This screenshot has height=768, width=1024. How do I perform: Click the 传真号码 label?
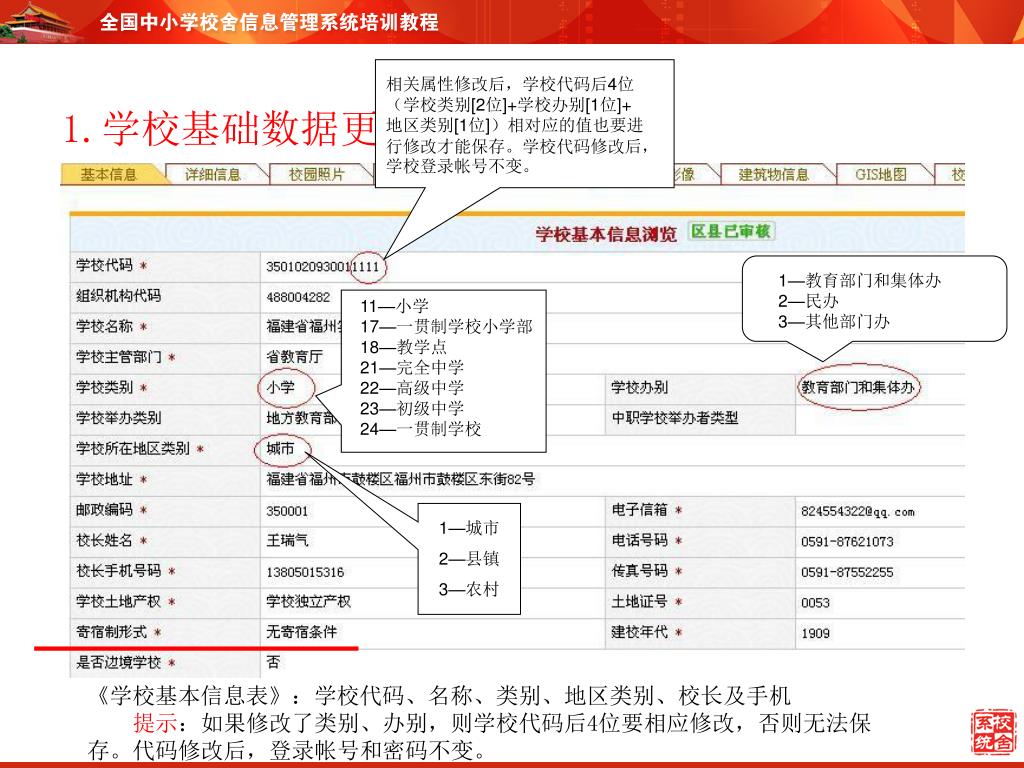click(x=639, y=571)
